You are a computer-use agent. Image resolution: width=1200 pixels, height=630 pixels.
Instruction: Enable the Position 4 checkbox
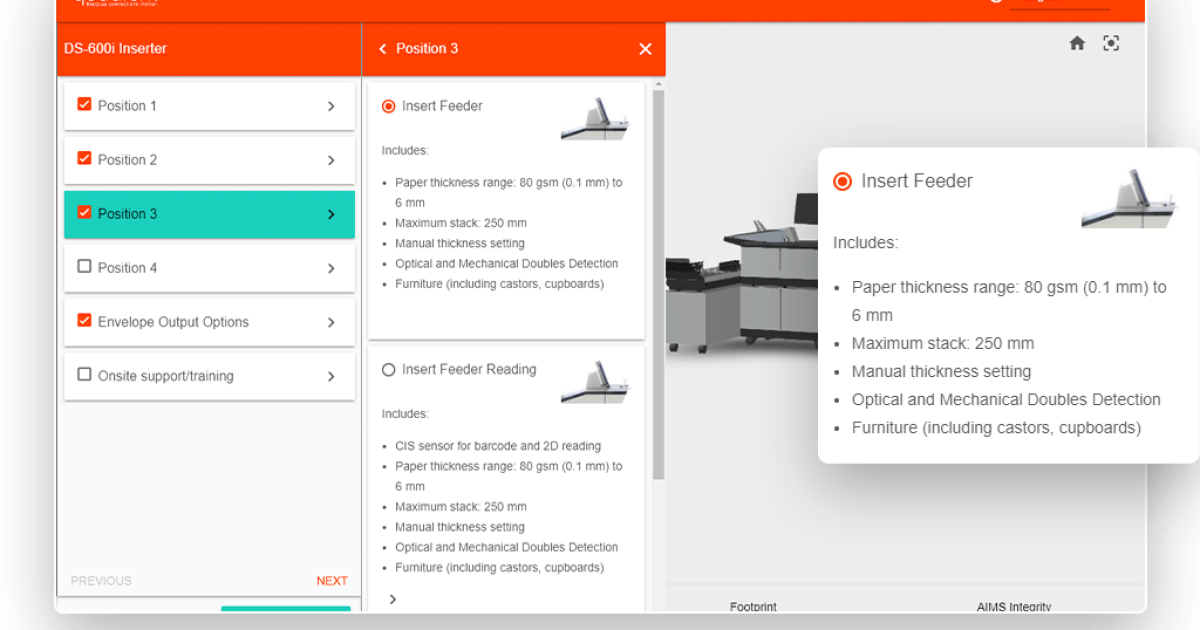pos(84,267)
